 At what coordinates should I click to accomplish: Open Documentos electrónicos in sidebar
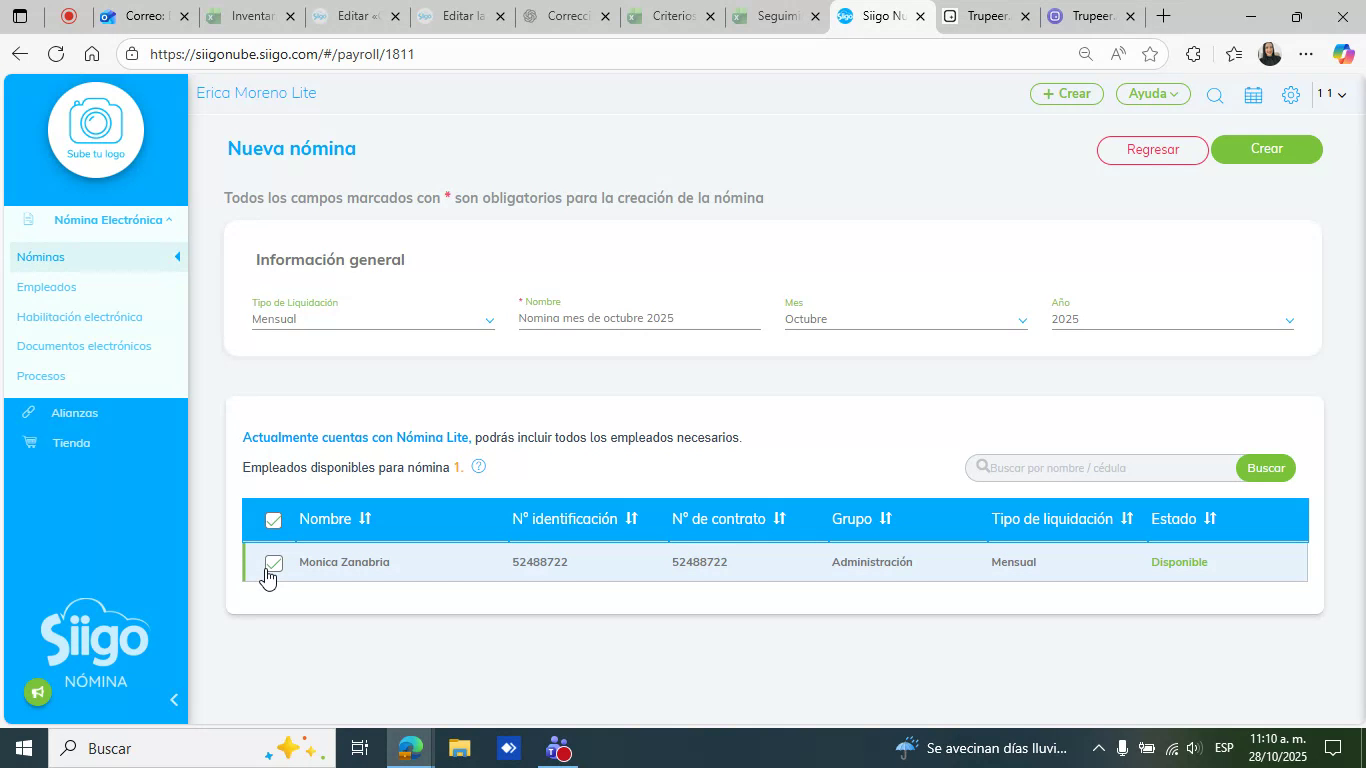pos(84,346)
